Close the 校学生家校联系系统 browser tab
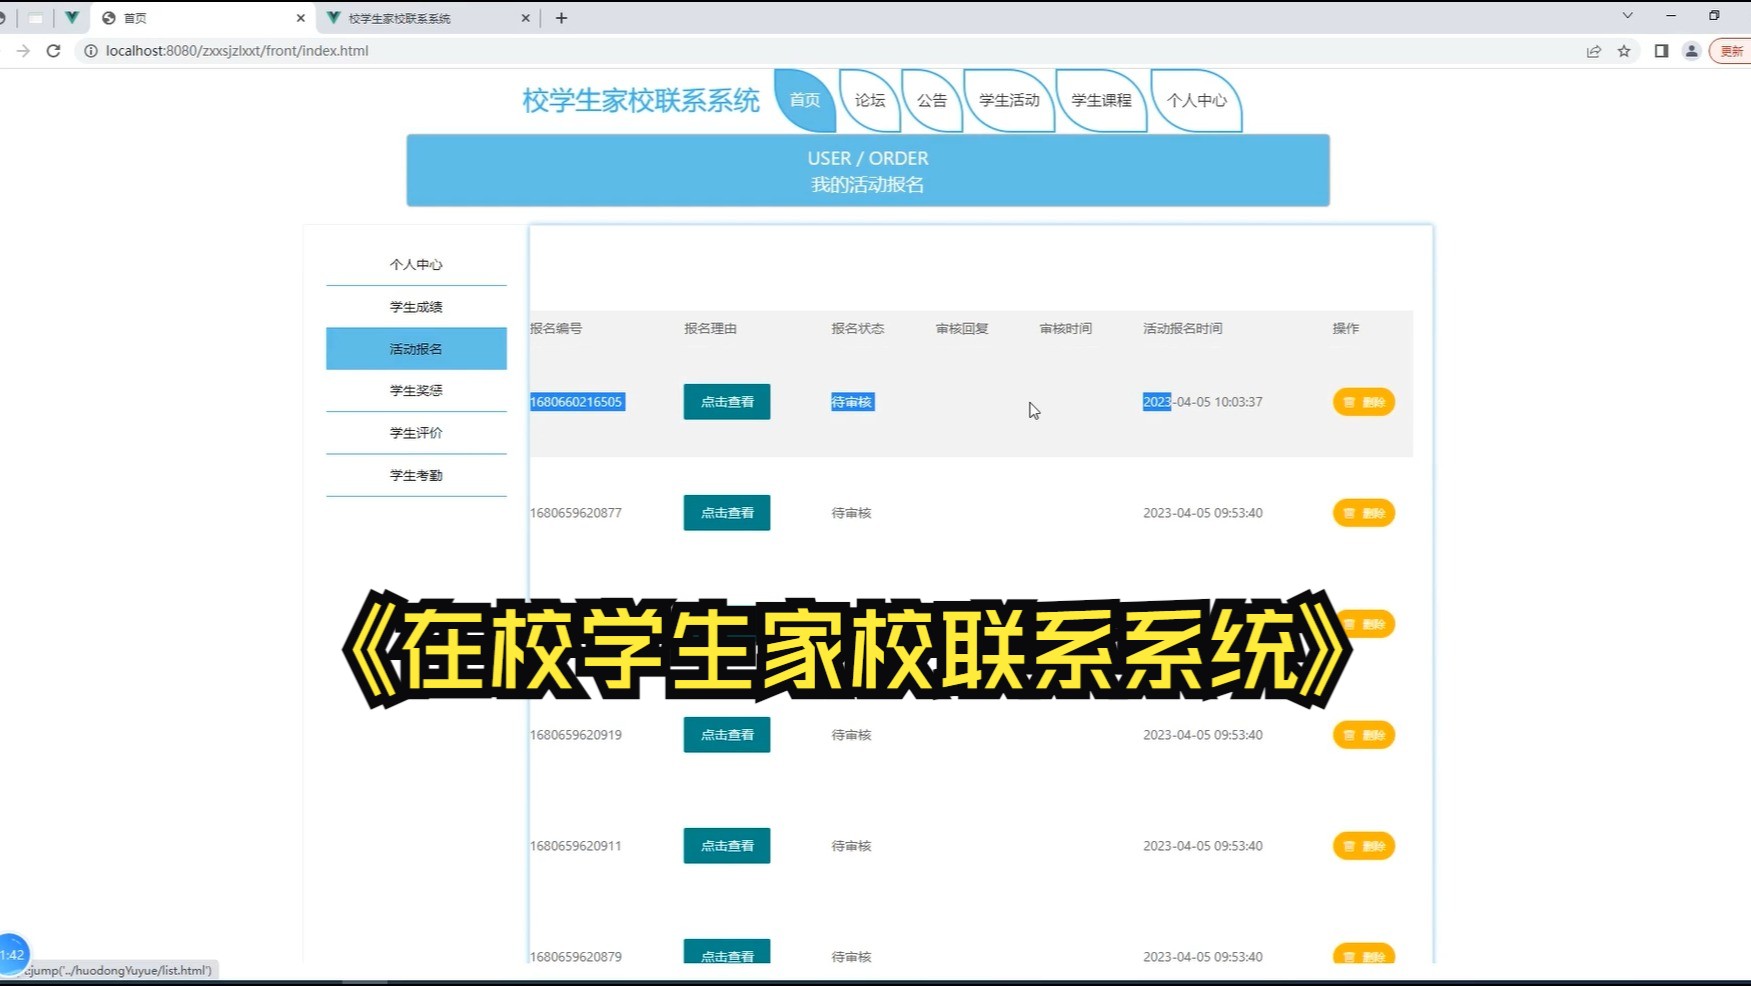 [x=525, y=18]
